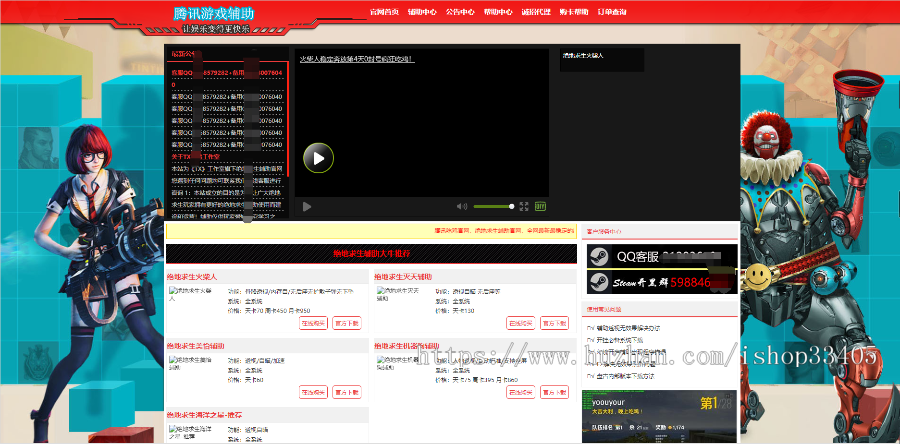Open 诚招代理 in the top navigation
This screenshot has height=444, width=900.
point(536,11)
